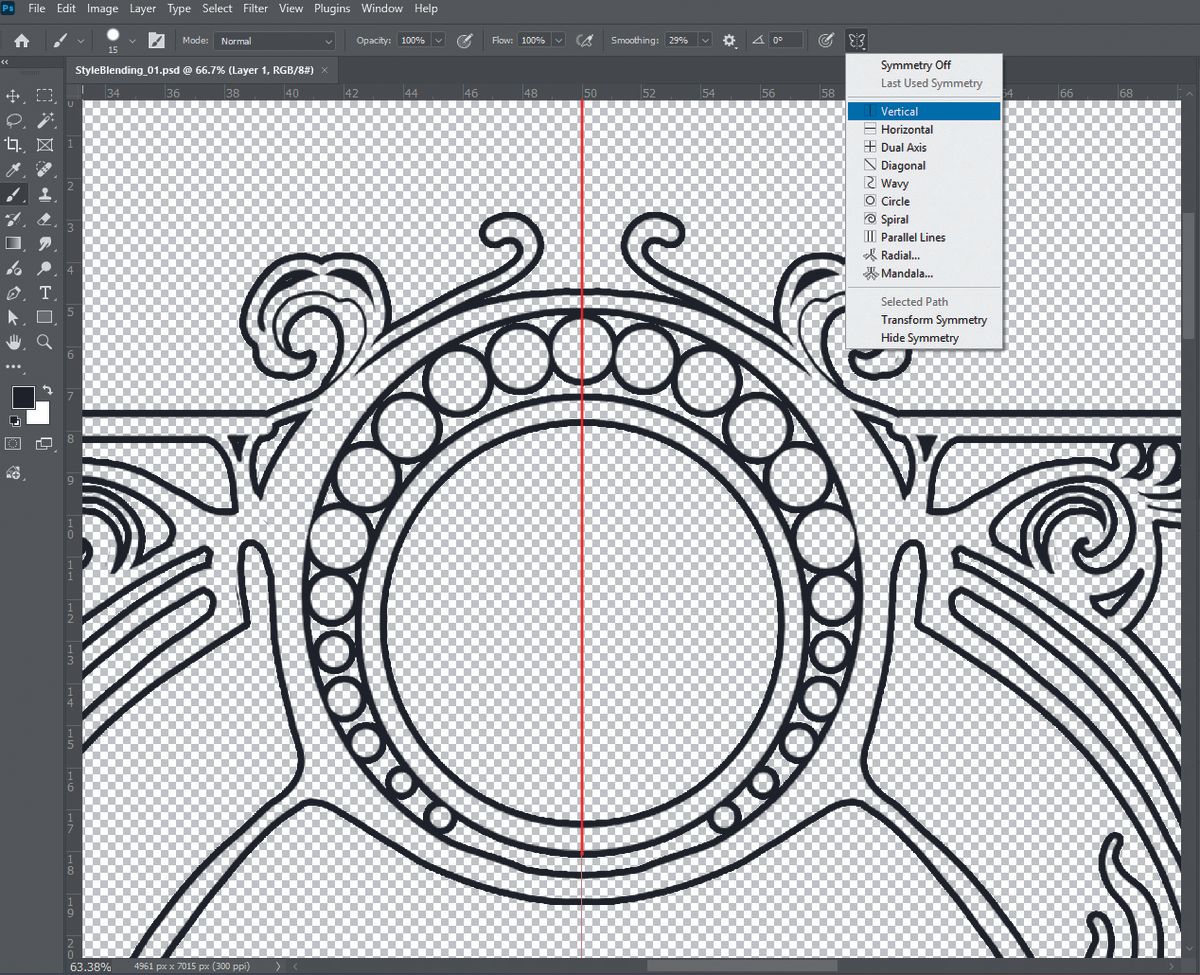Image resolution: width=1200 pixels, height=975 pixels.
Task: Select the Clone Stamp tool
Action: pos(45,194)
